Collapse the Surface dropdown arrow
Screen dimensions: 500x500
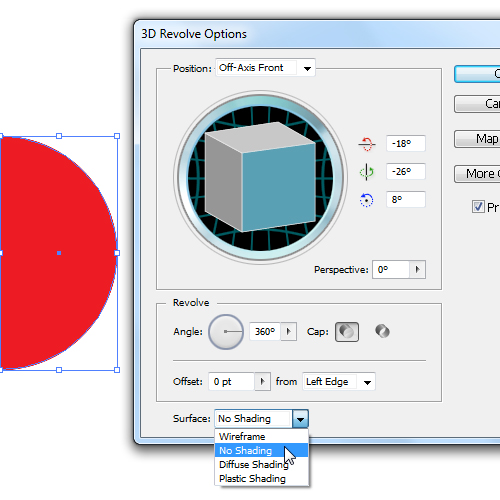(x=300, y=419)
